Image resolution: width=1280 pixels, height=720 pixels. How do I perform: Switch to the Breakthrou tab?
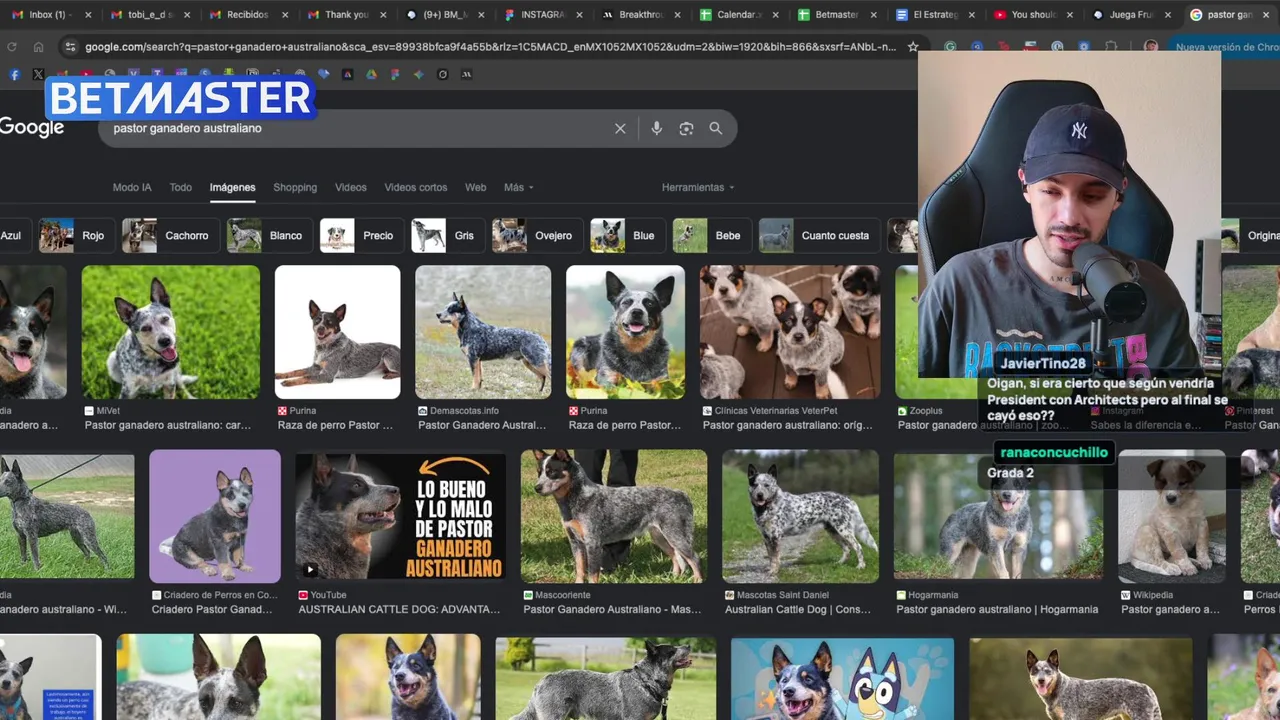pyautogui.click(x=640, y=15)
